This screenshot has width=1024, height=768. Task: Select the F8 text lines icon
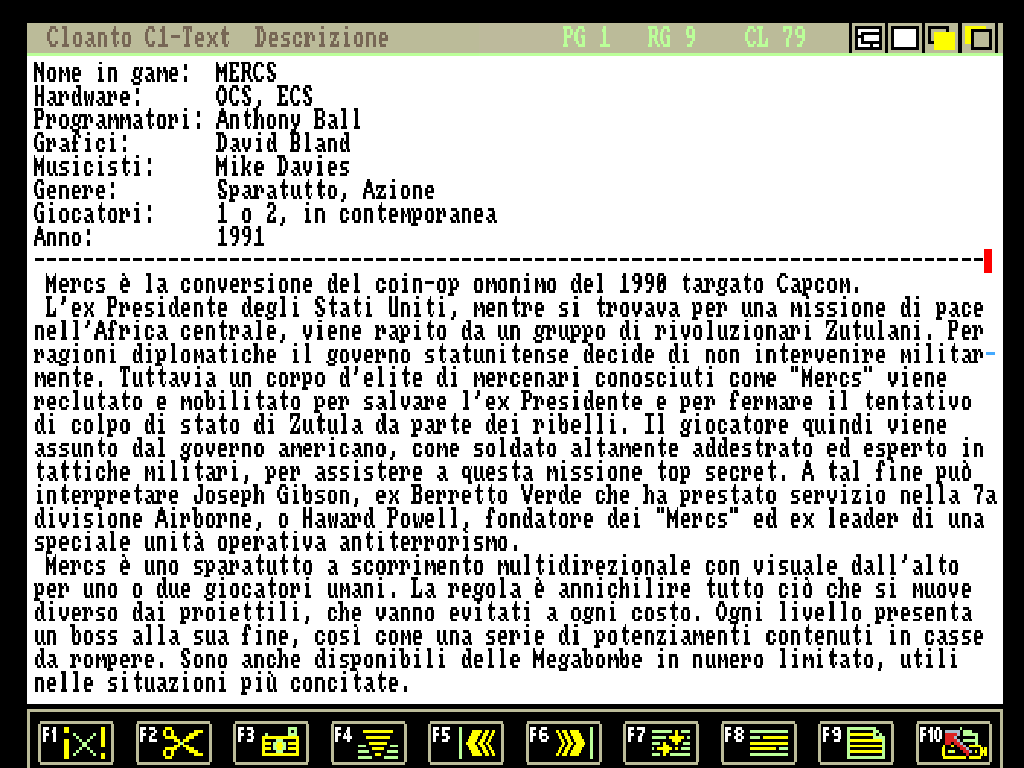point(758,742)
